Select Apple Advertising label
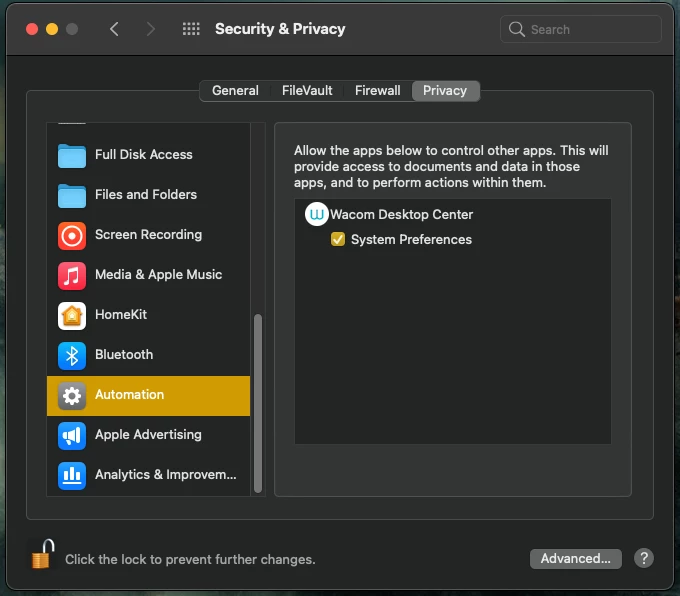Viewport: 680px width, 596px height. [148, 435]
